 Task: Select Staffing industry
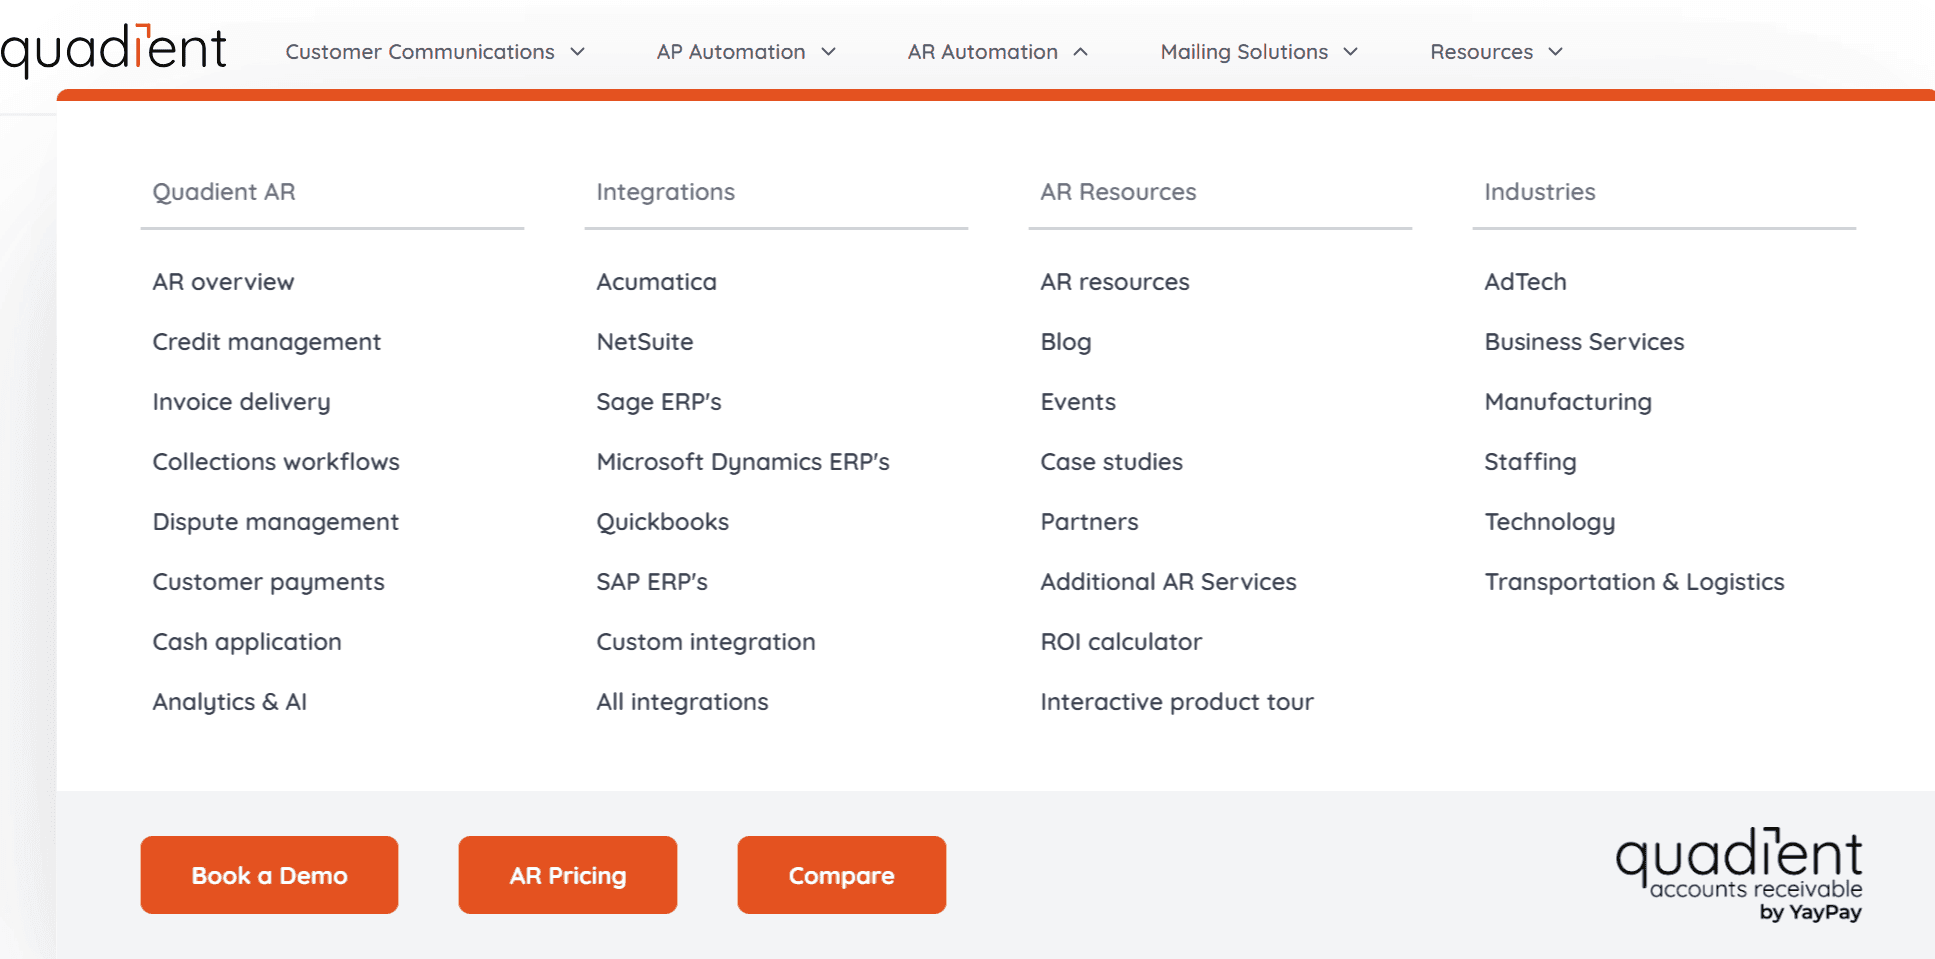[1530, 462]
